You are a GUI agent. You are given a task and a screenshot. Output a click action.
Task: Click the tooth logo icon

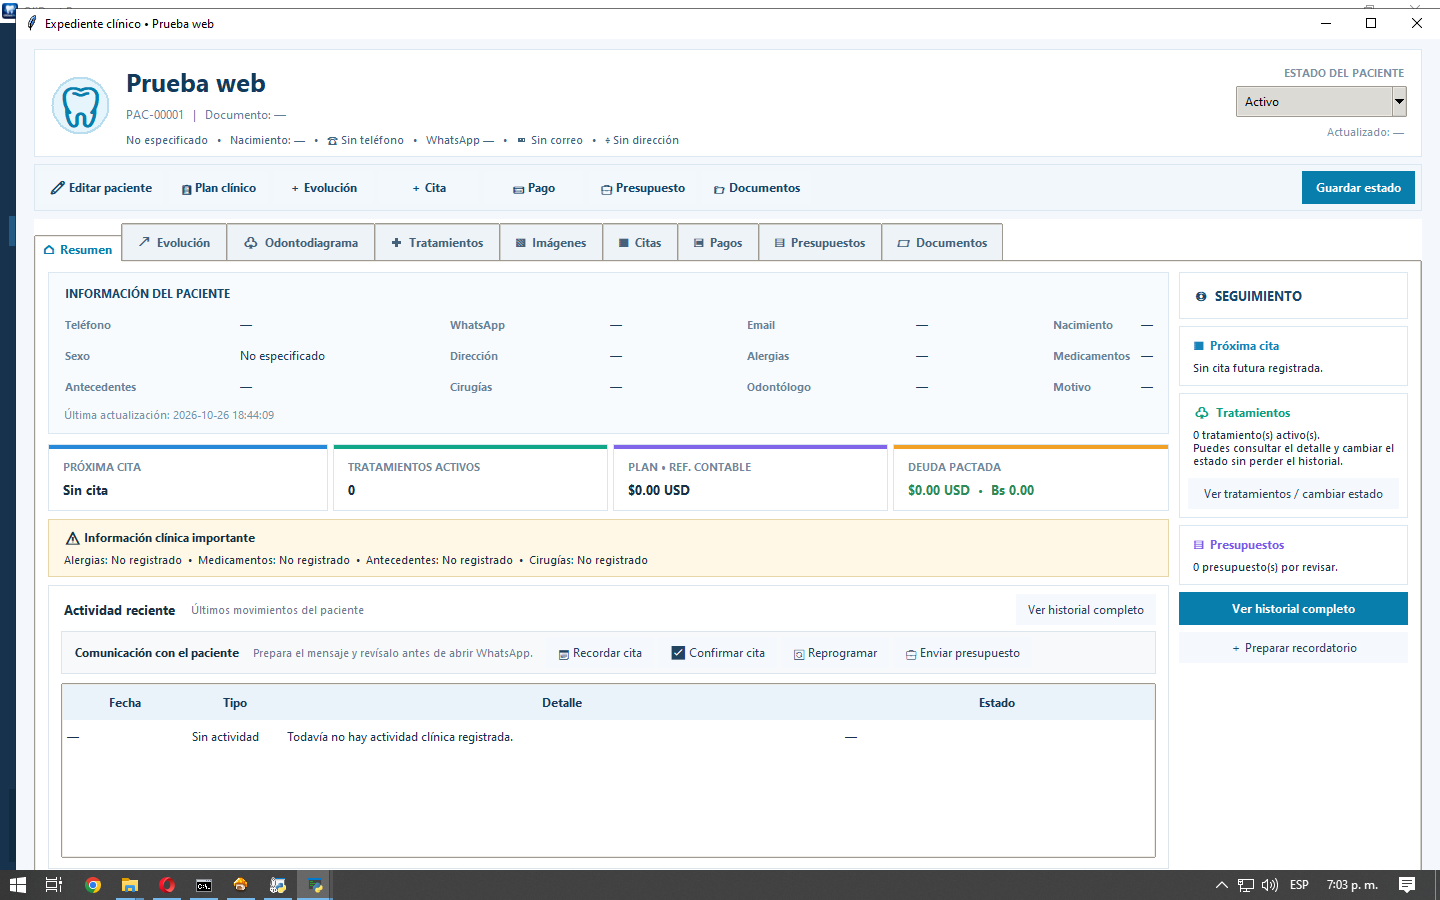click(x=80, y=106)
